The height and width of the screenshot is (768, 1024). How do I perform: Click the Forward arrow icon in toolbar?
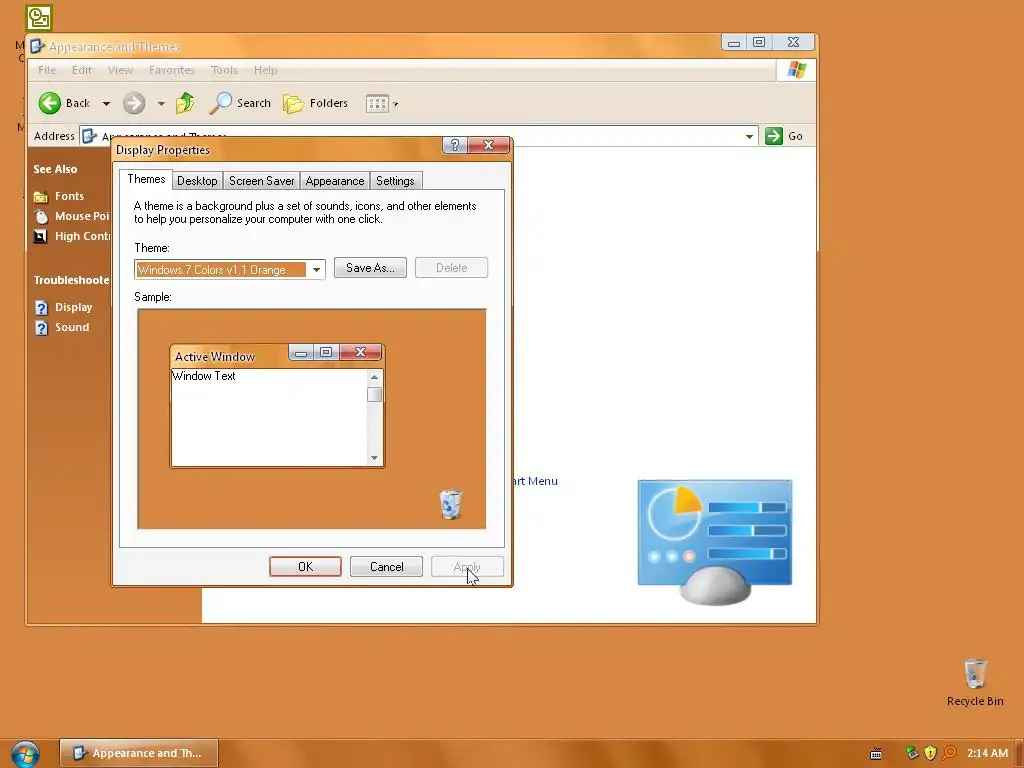pos(134,103)
